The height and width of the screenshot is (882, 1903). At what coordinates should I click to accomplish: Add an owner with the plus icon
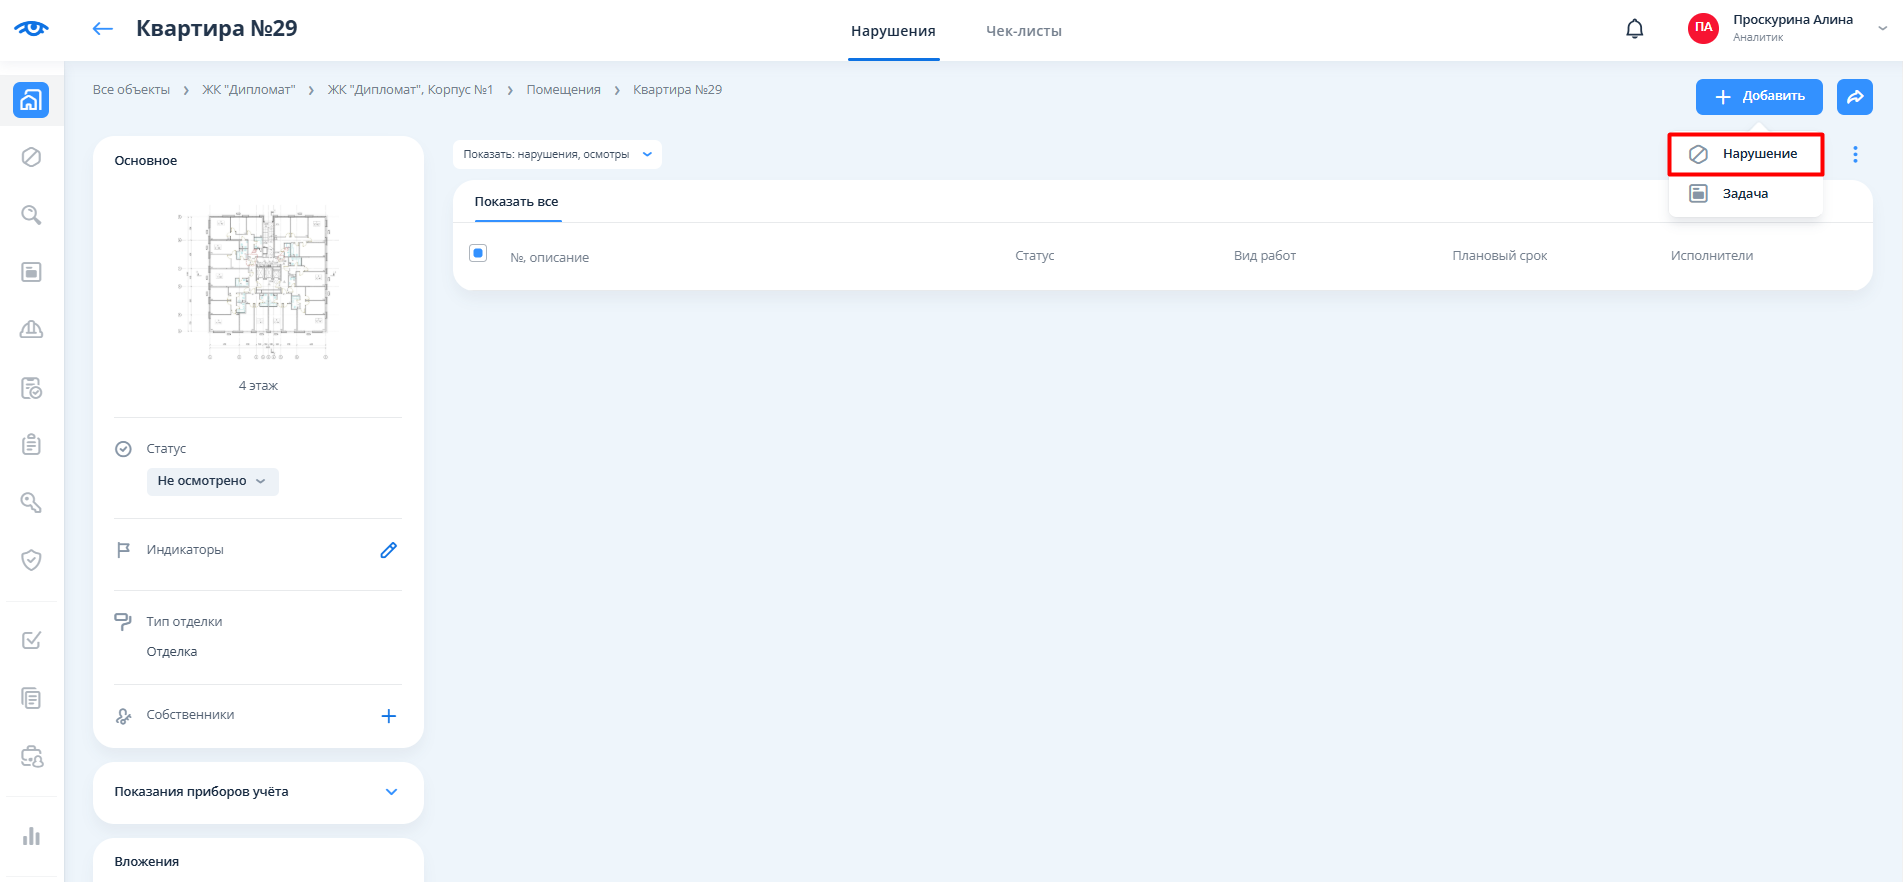389,716
